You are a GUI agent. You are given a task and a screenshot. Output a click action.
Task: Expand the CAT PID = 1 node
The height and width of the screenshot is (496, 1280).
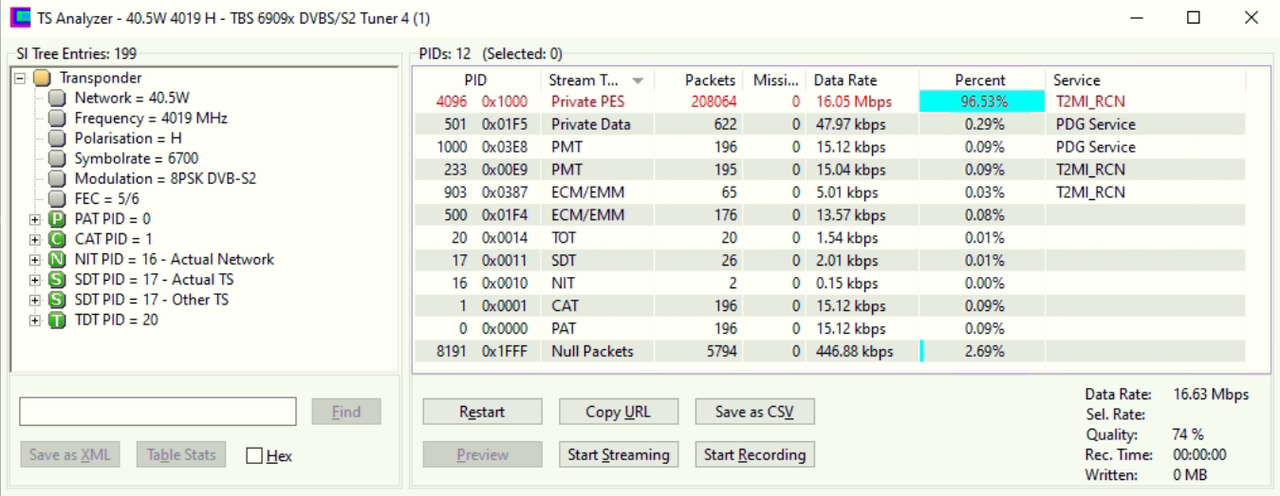coord(35,239)
